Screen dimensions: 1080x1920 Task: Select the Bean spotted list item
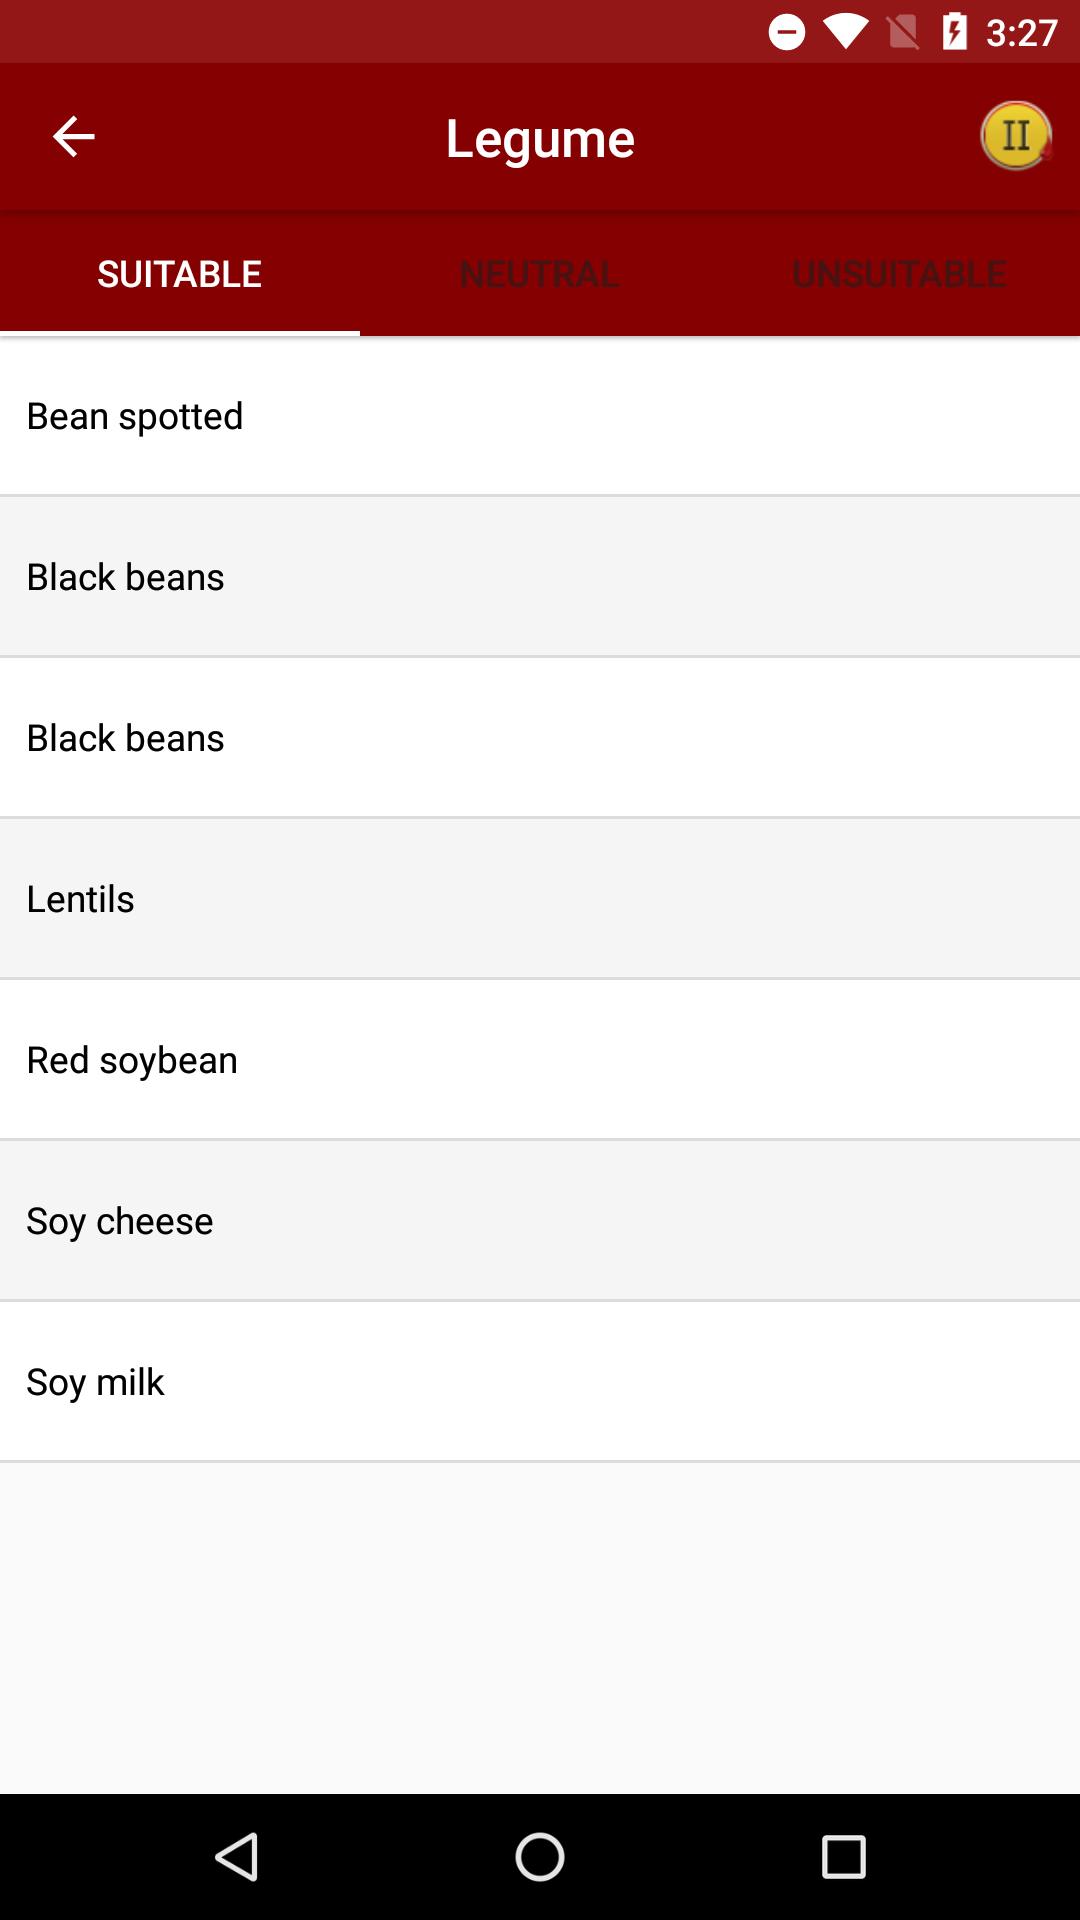(x=540, y=416)
